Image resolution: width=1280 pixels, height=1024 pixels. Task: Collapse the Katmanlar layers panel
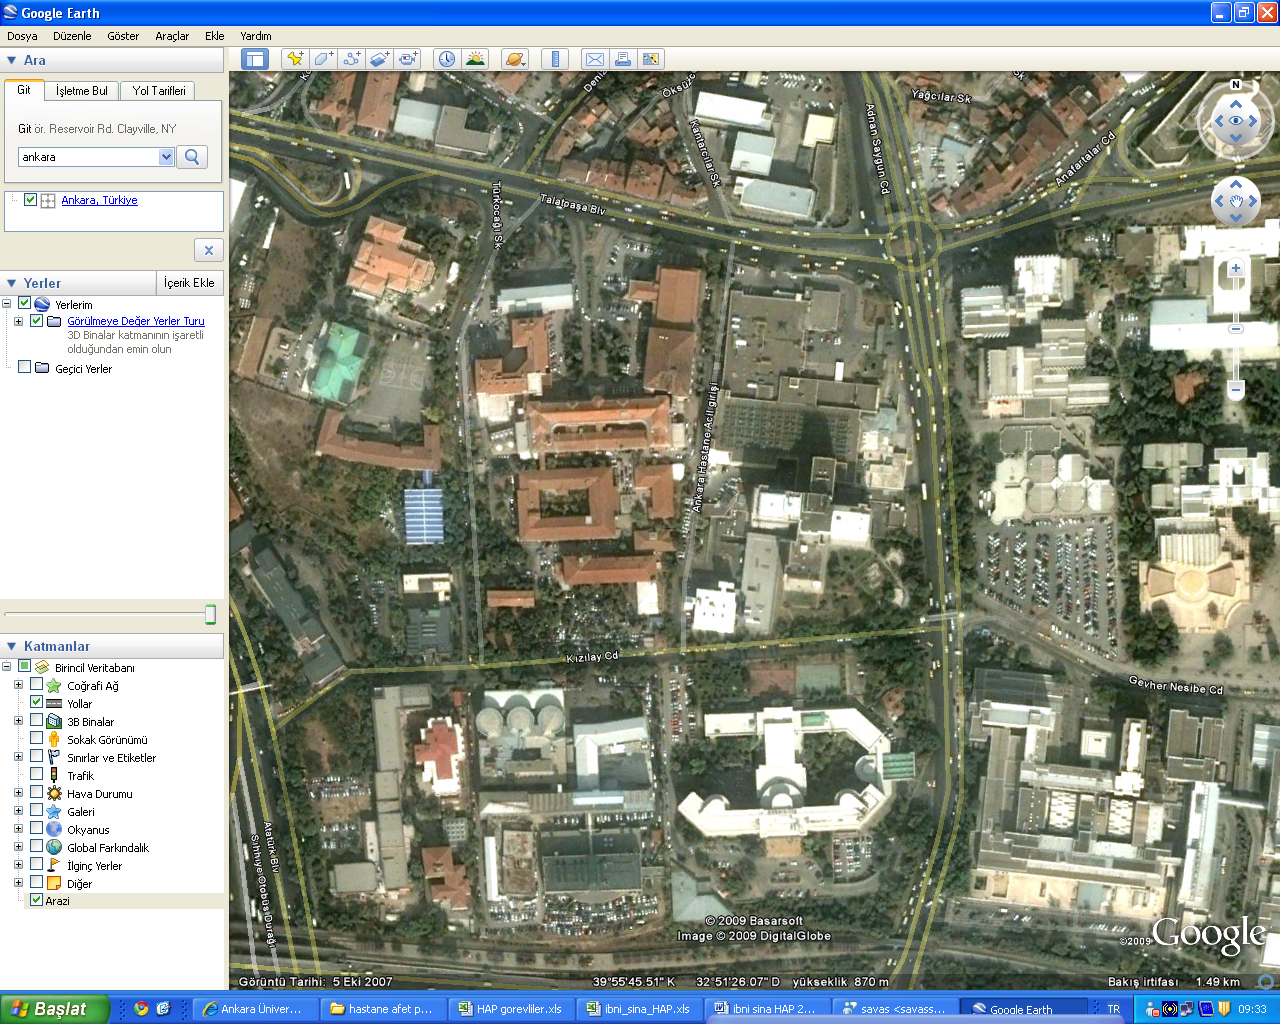11,646
